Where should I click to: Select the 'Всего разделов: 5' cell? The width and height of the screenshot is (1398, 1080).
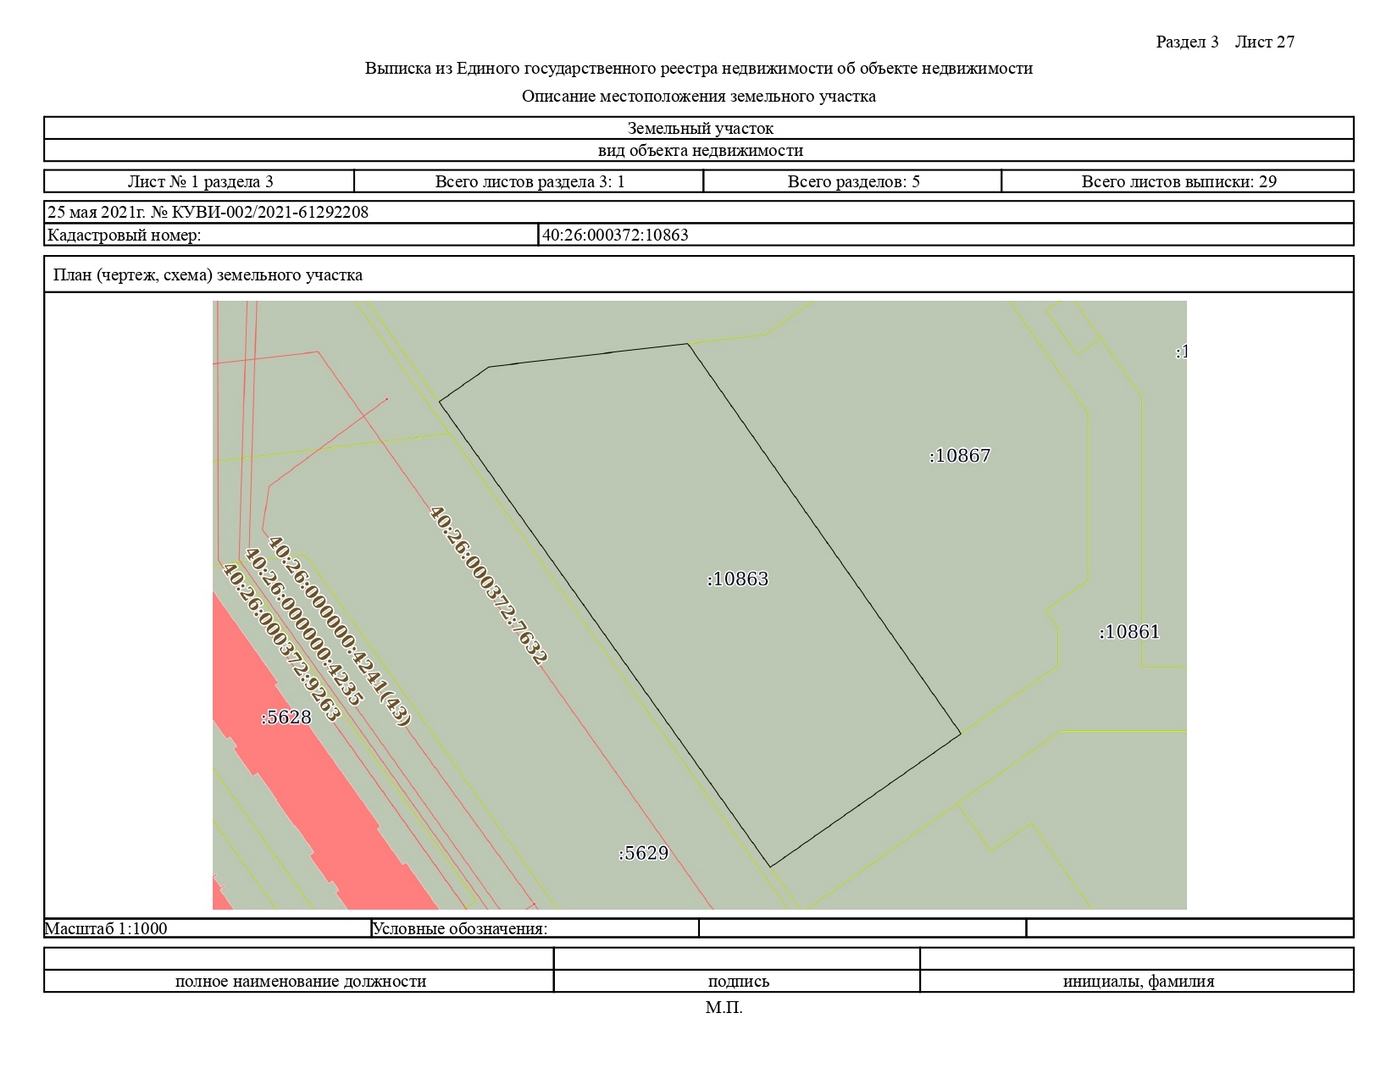tap(853, 181)
